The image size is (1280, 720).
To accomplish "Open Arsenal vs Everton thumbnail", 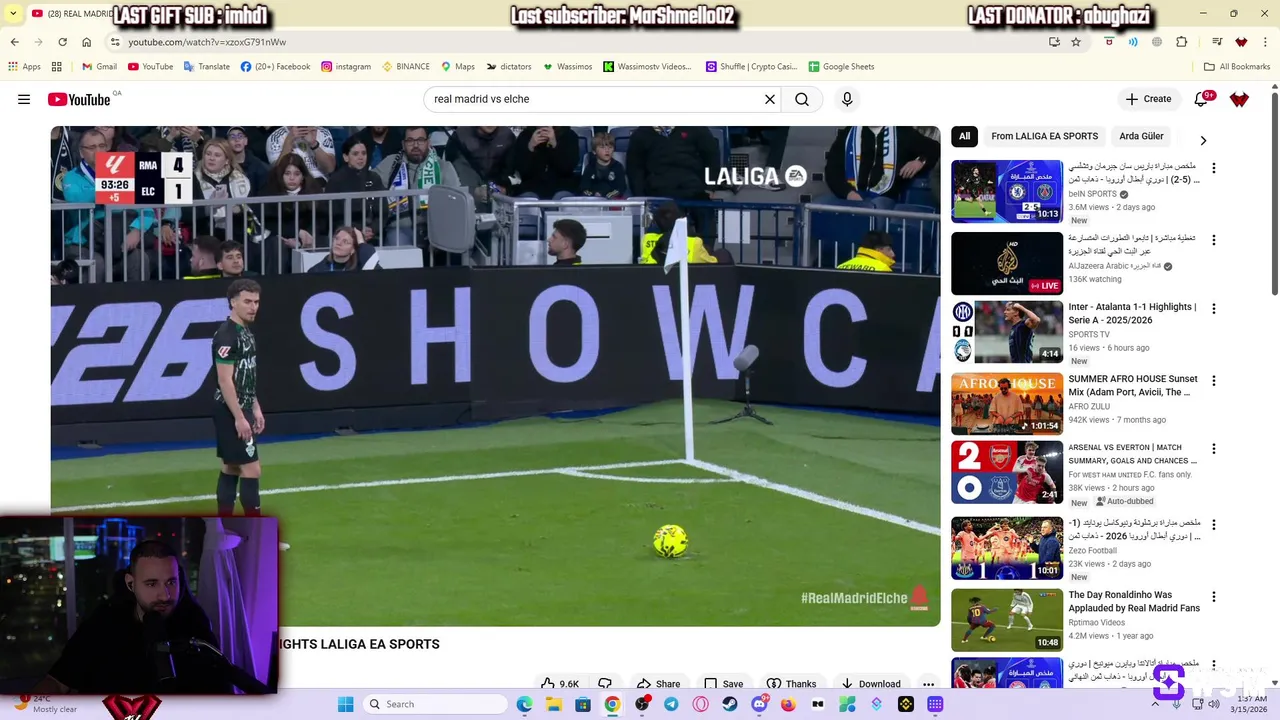I will click(1007, 472).
